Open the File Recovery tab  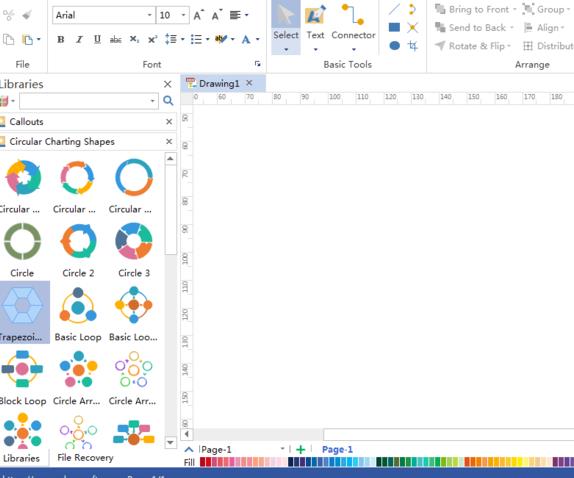pos(85,458)
